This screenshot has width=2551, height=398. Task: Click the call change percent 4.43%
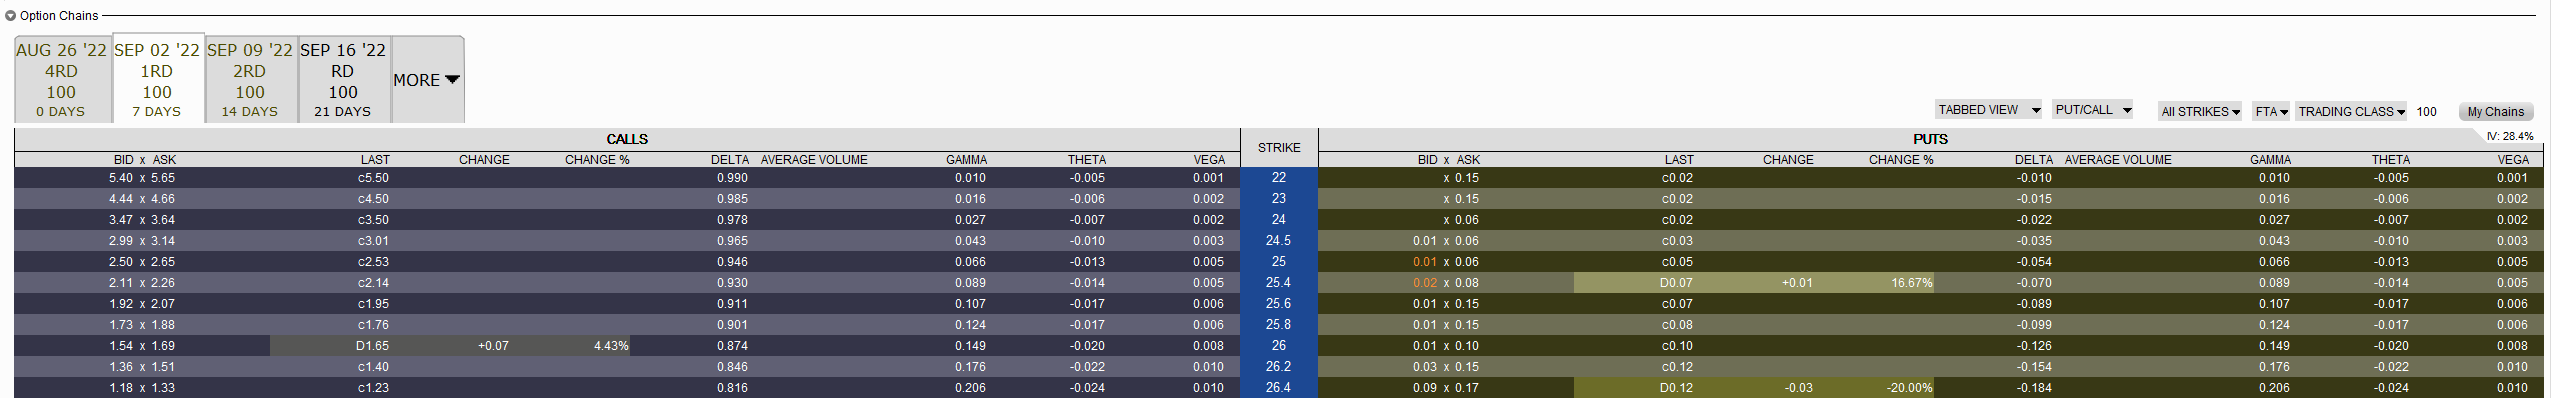[x=611, y=346]
